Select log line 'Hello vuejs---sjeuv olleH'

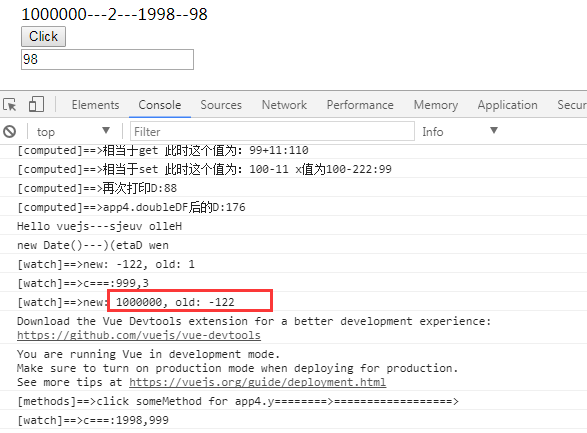point(100,226)
